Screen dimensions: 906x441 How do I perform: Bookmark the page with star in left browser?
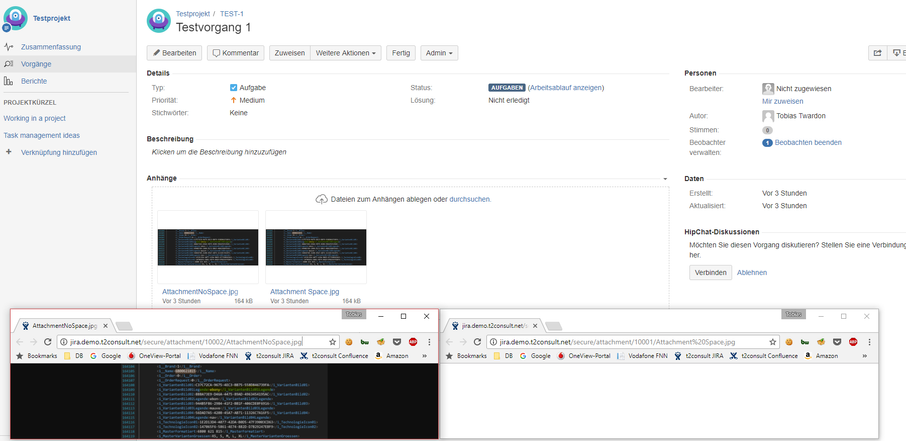pyautogui.click(x=332, y=342)
